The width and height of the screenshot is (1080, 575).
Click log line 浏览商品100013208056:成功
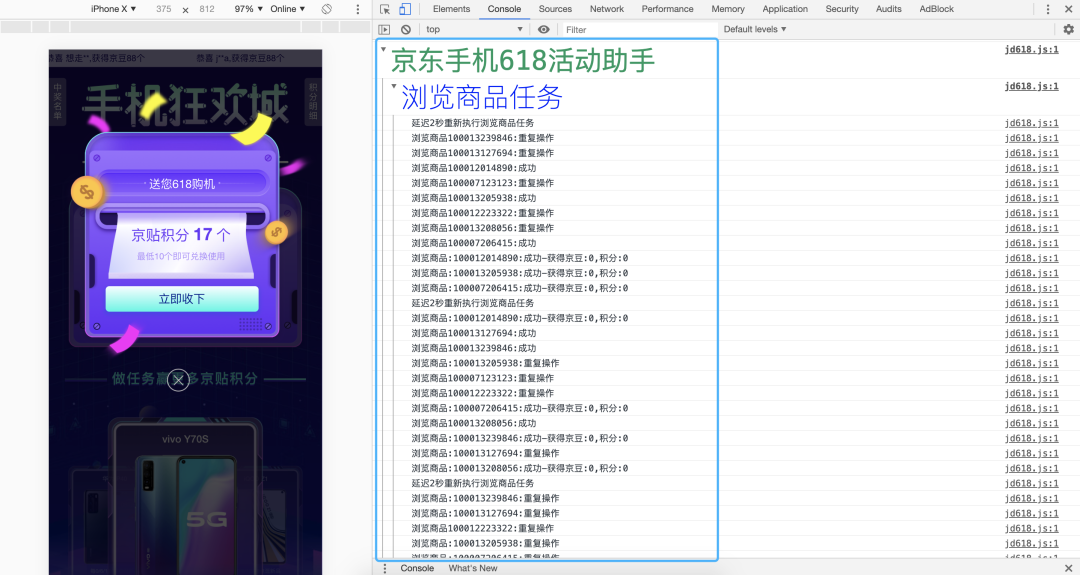click(473, 424)
